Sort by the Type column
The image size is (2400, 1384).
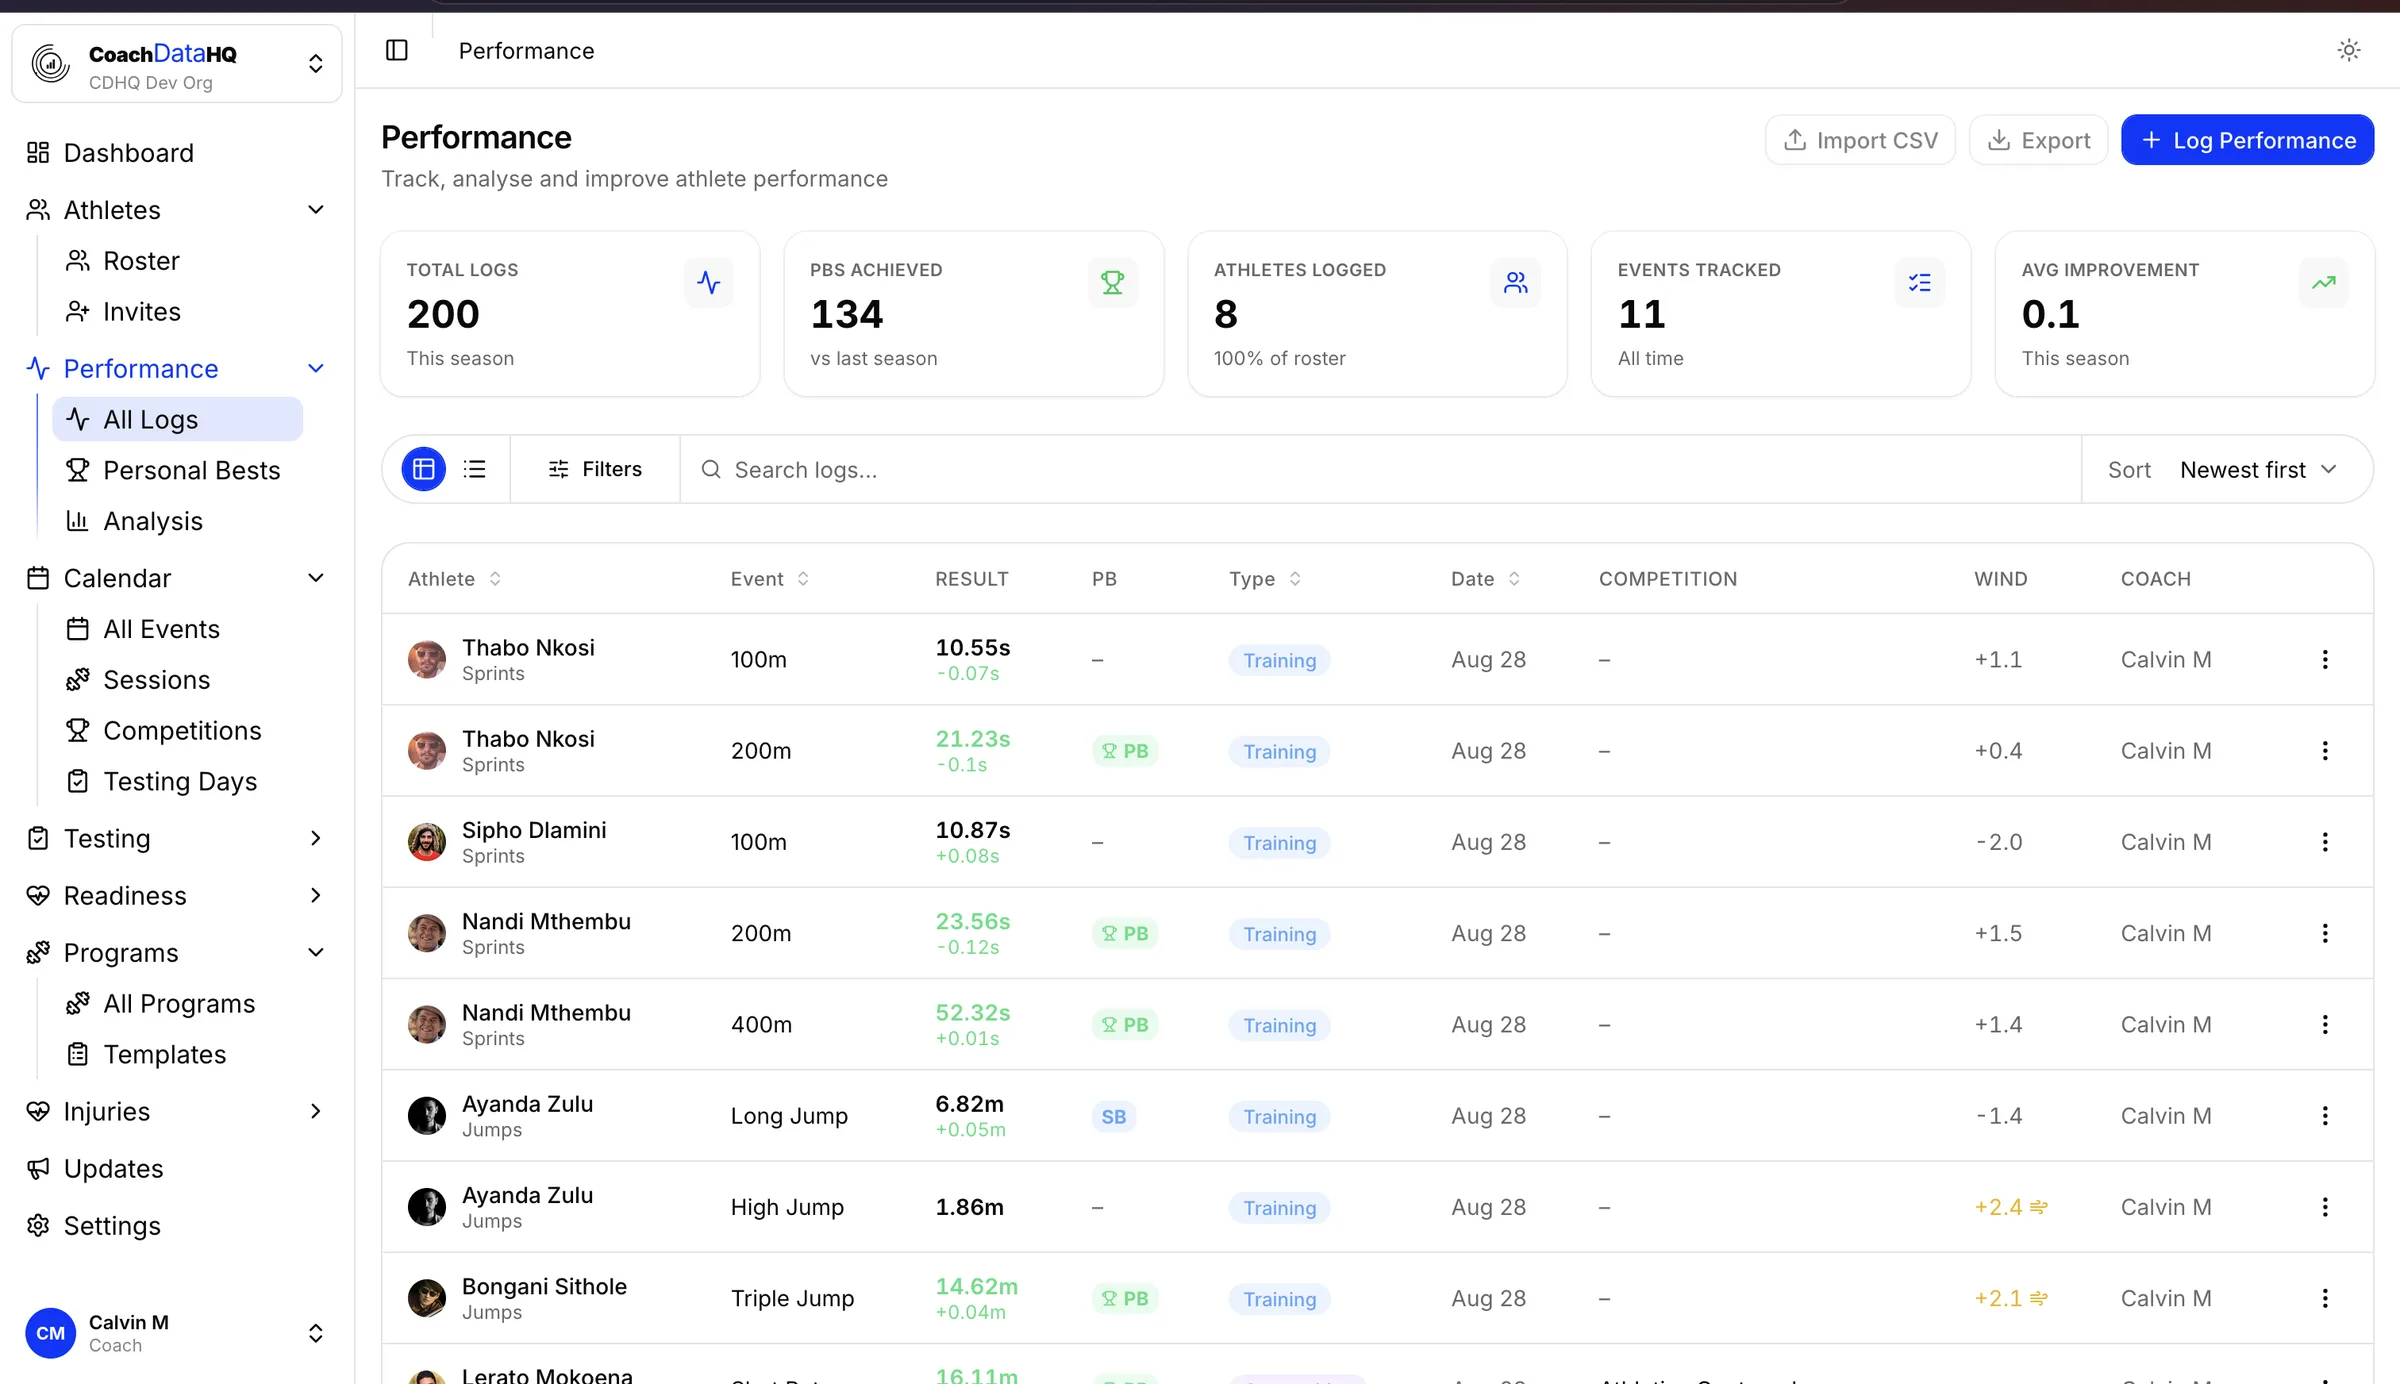point(1265,579)
